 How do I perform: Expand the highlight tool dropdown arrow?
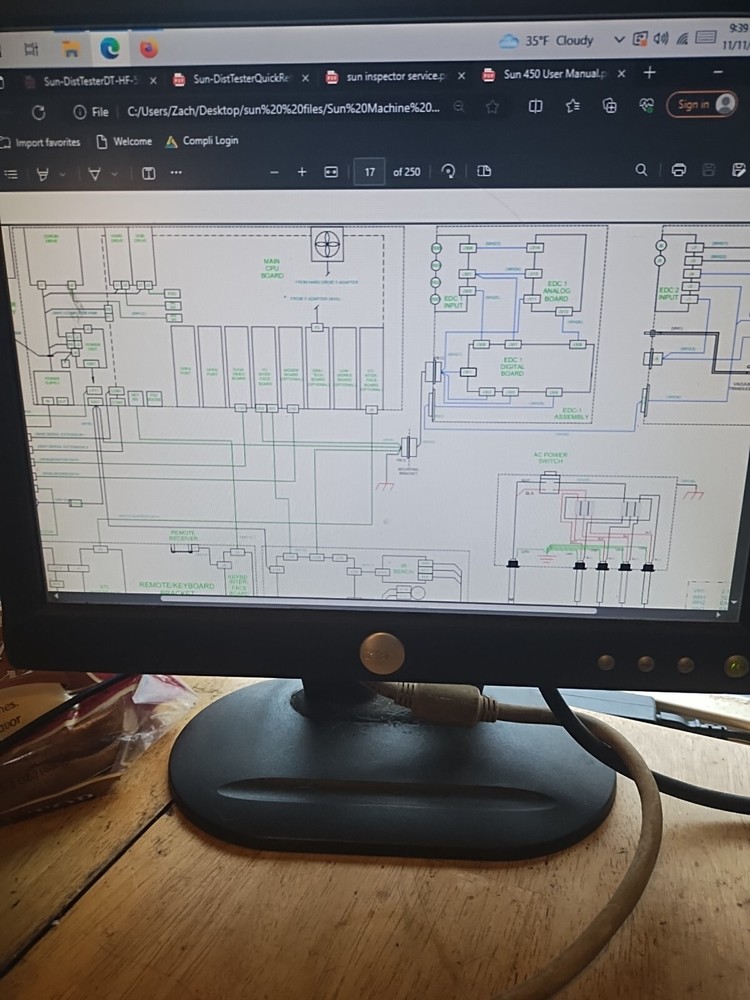tap(63, 173)
